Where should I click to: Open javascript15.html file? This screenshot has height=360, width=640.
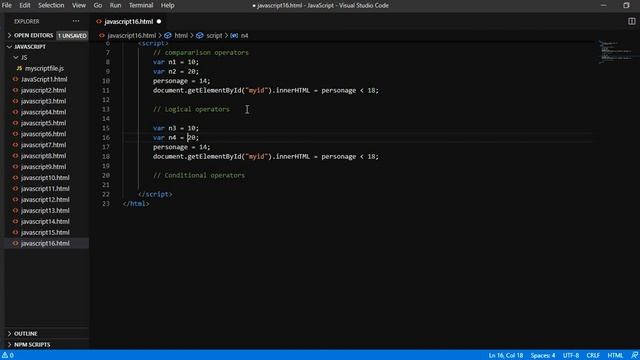tap(45, 232)
